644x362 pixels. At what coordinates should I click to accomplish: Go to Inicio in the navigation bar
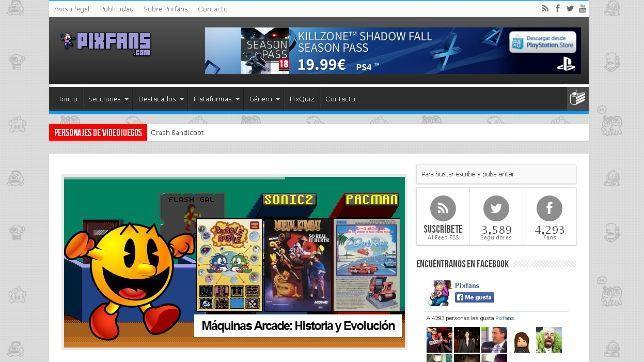68,99
